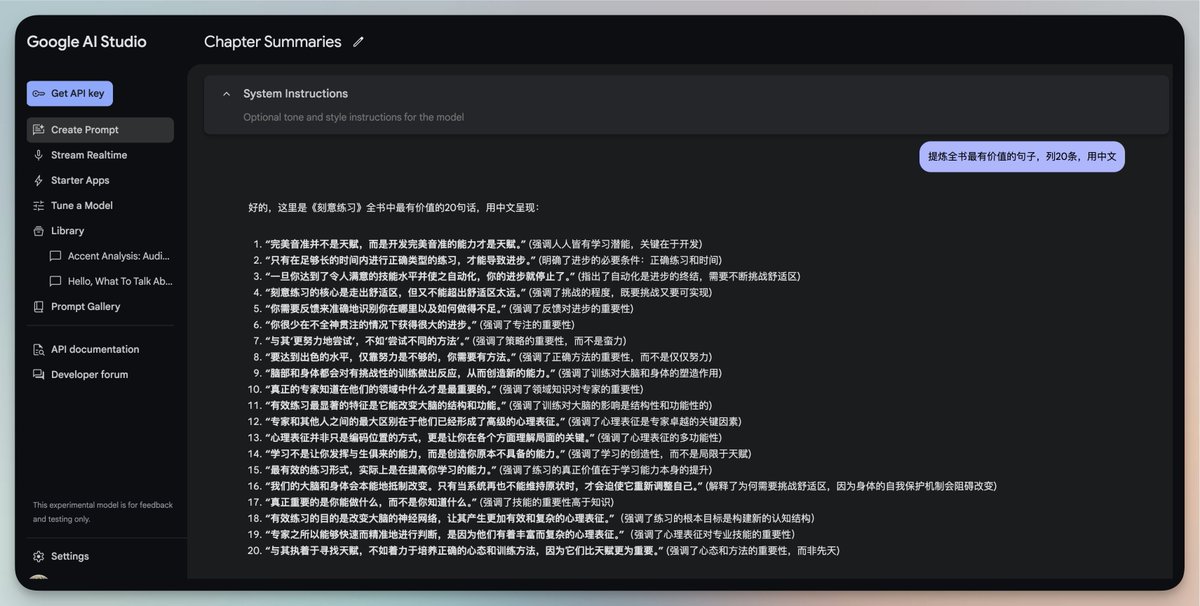Click the Tune a Model icon
Image resolution: width=1200 pixels, height=606 pixels.
point(39,205)
